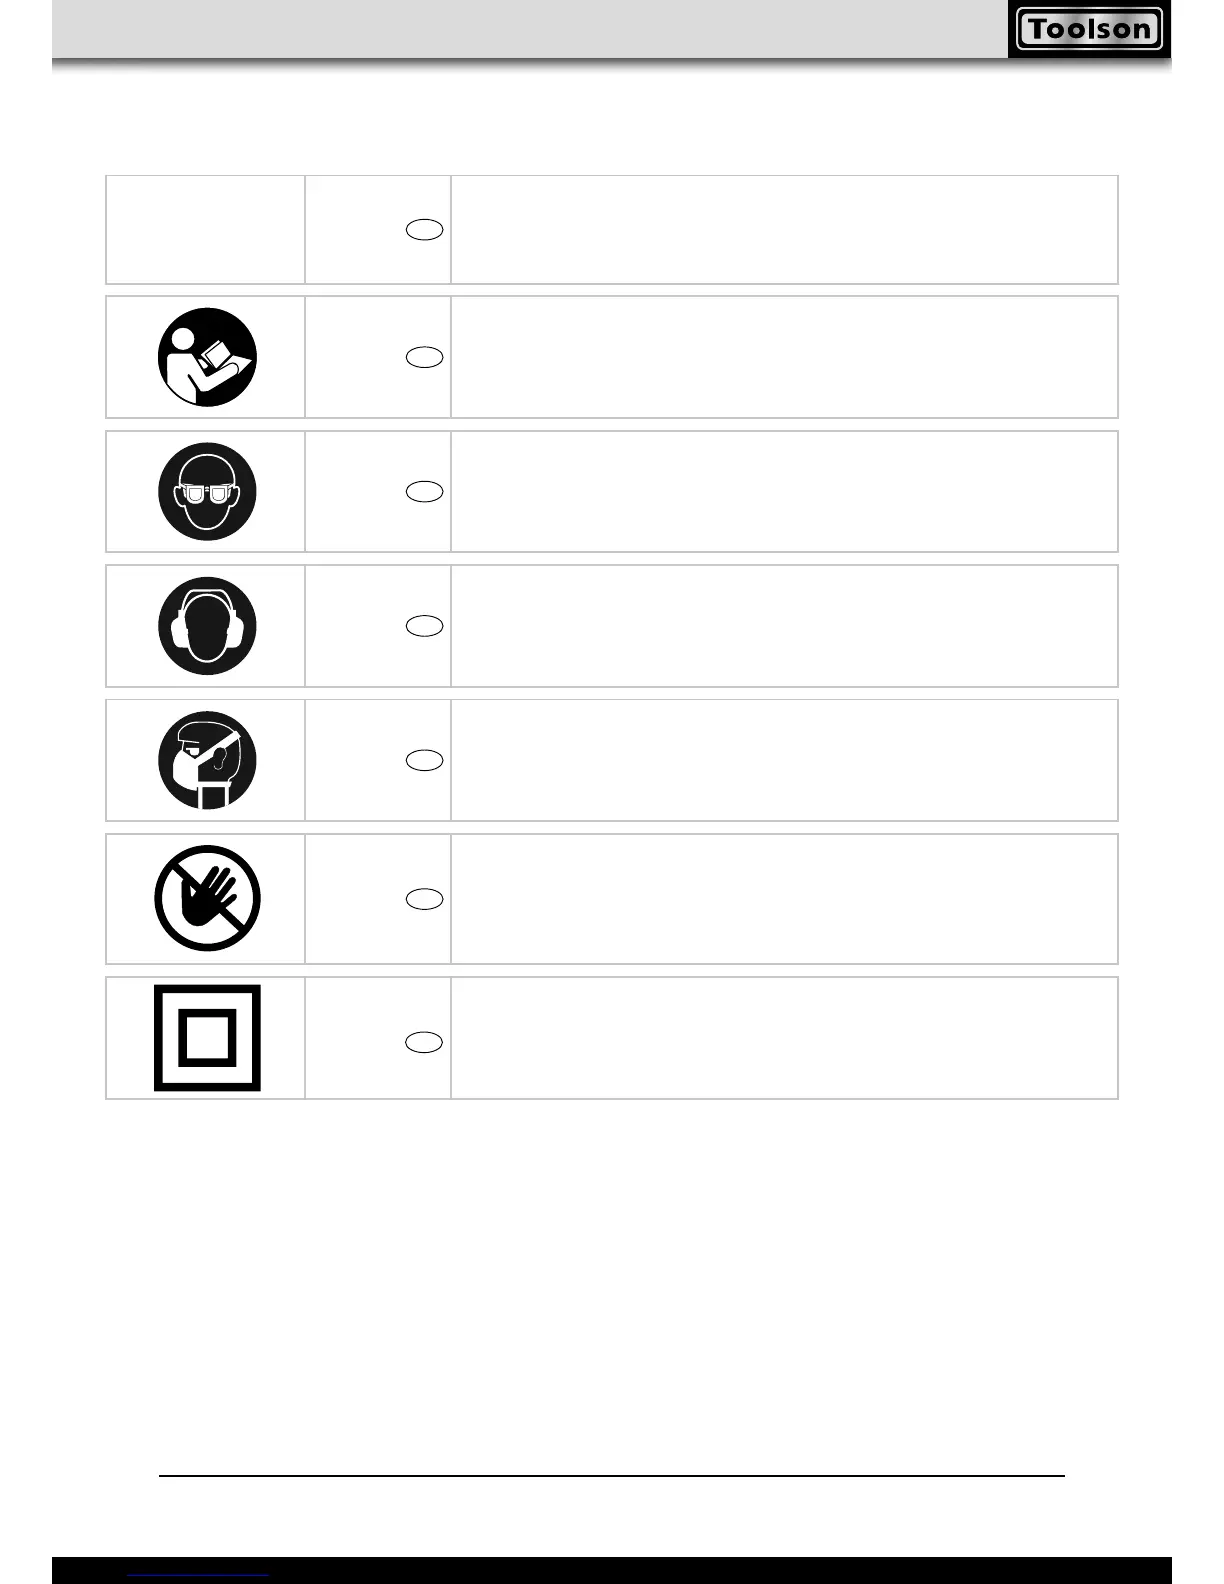1224x1584 pixels.
Task: Click the oval next to the goggles symbol
Action: point(425,491)
